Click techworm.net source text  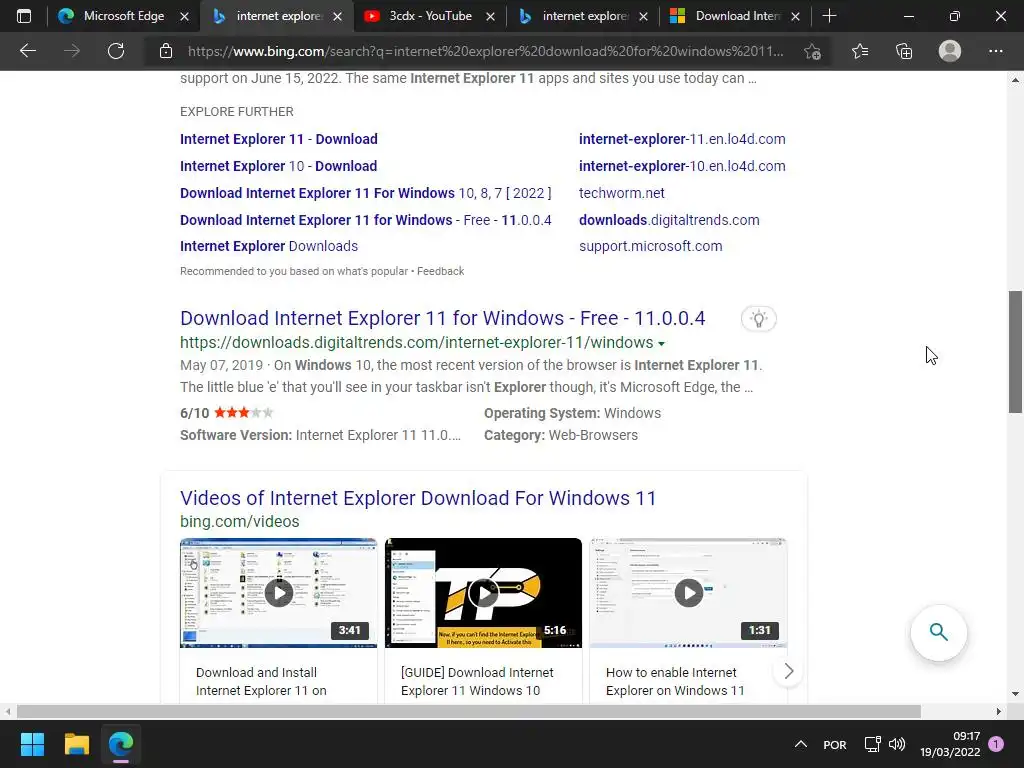click(x=622, y=193)
